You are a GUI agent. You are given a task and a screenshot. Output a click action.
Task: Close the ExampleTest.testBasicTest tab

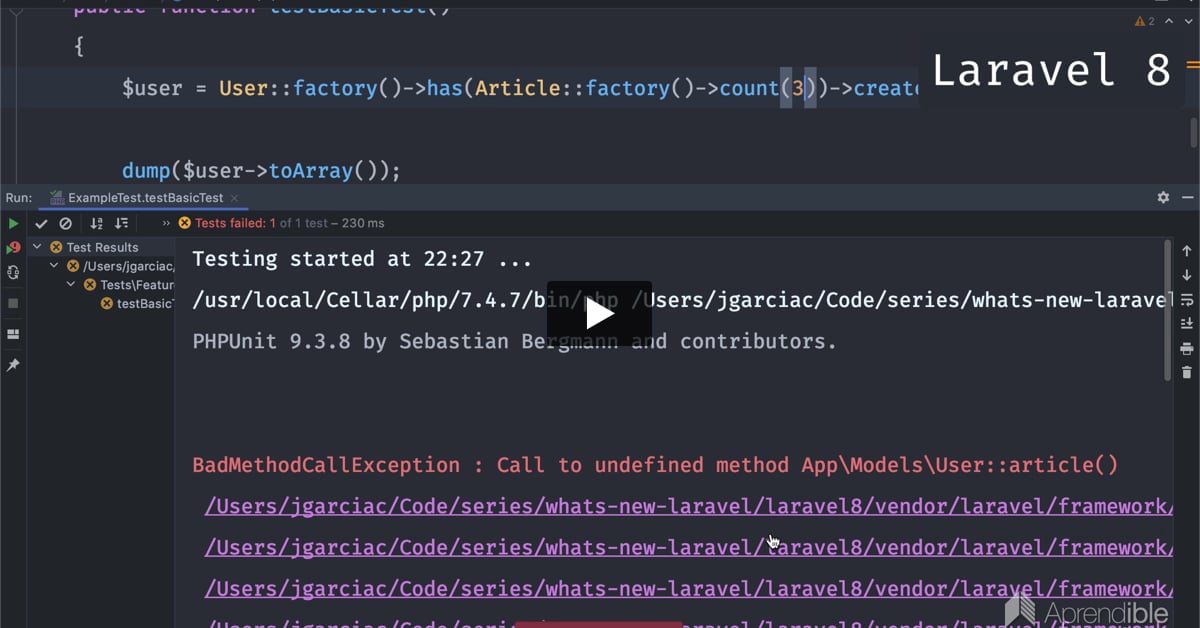234,198
